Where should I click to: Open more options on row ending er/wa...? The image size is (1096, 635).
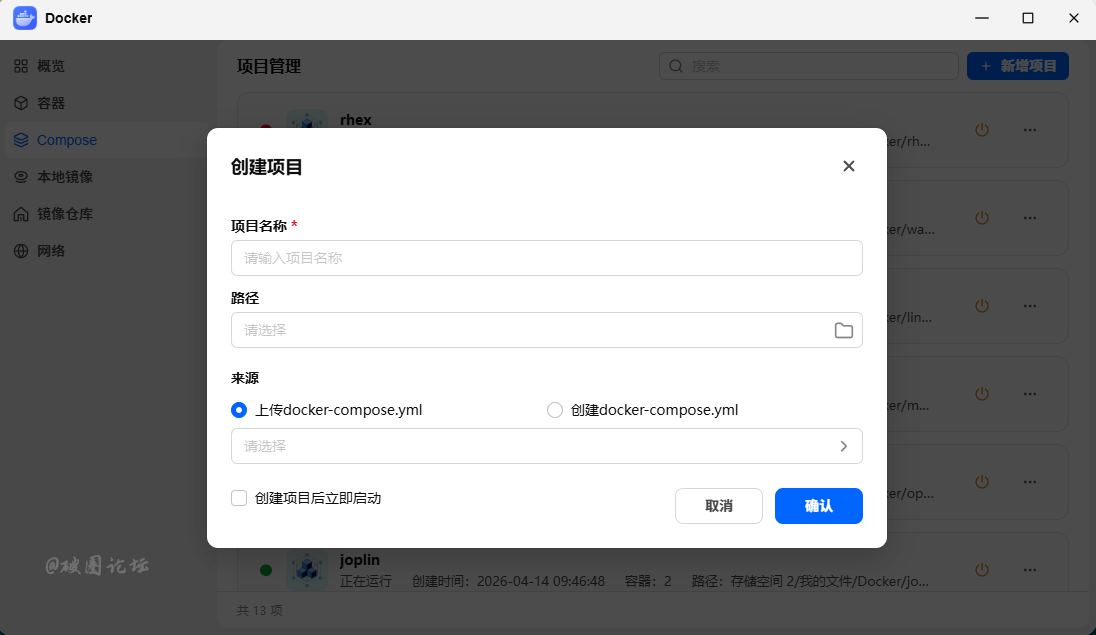point(1030,218)
